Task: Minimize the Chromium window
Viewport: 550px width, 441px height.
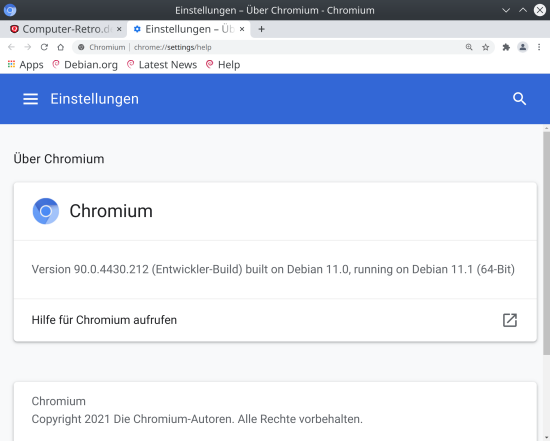Action: tap(506, 10)
